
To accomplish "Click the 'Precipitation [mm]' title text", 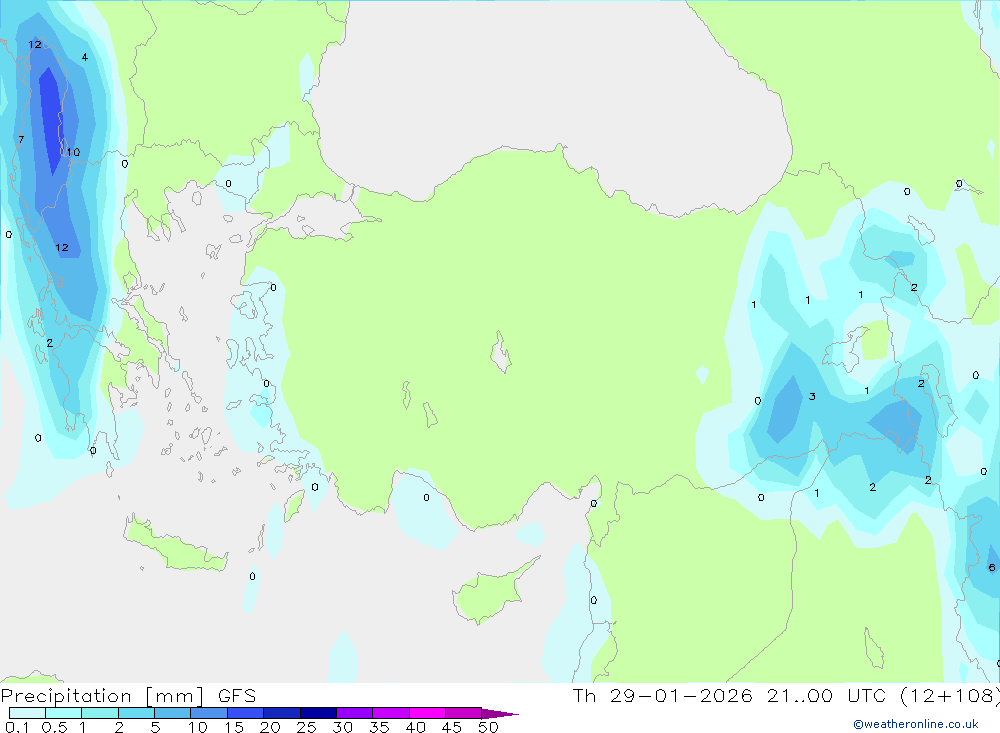I will pyautogui.click(x=102, y=696).
